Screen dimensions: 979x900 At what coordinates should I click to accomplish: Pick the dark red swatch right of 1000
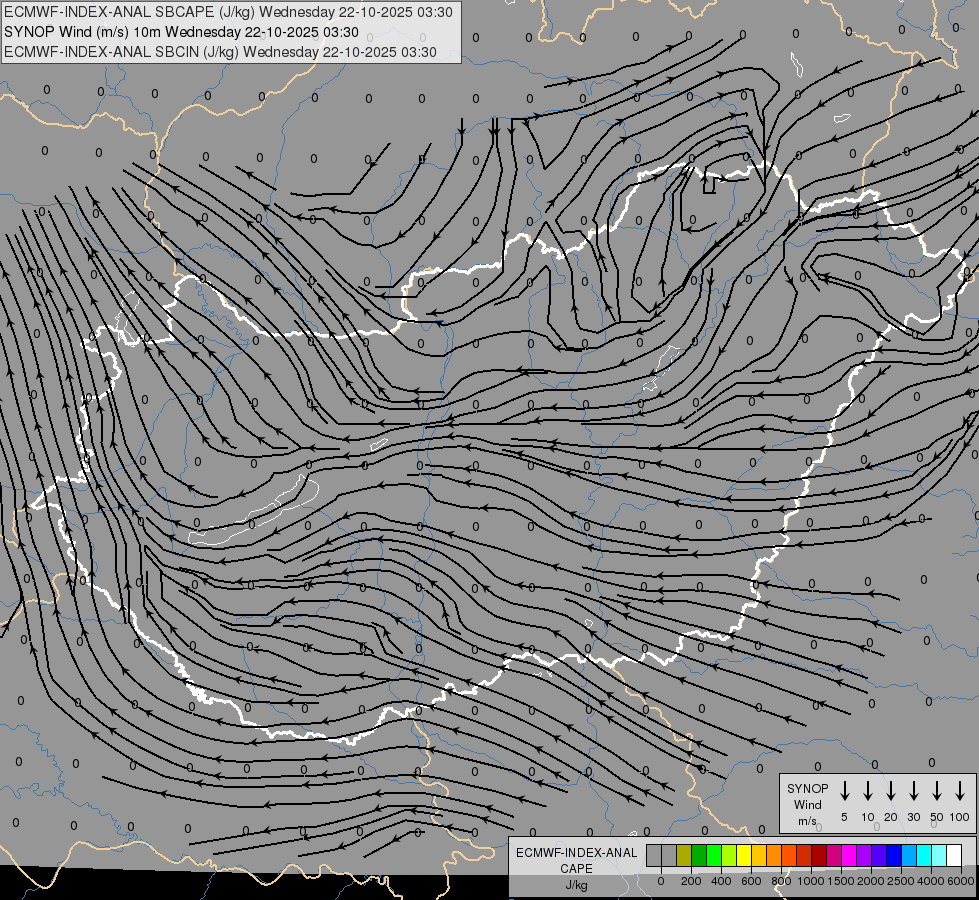tap(819, 855)
